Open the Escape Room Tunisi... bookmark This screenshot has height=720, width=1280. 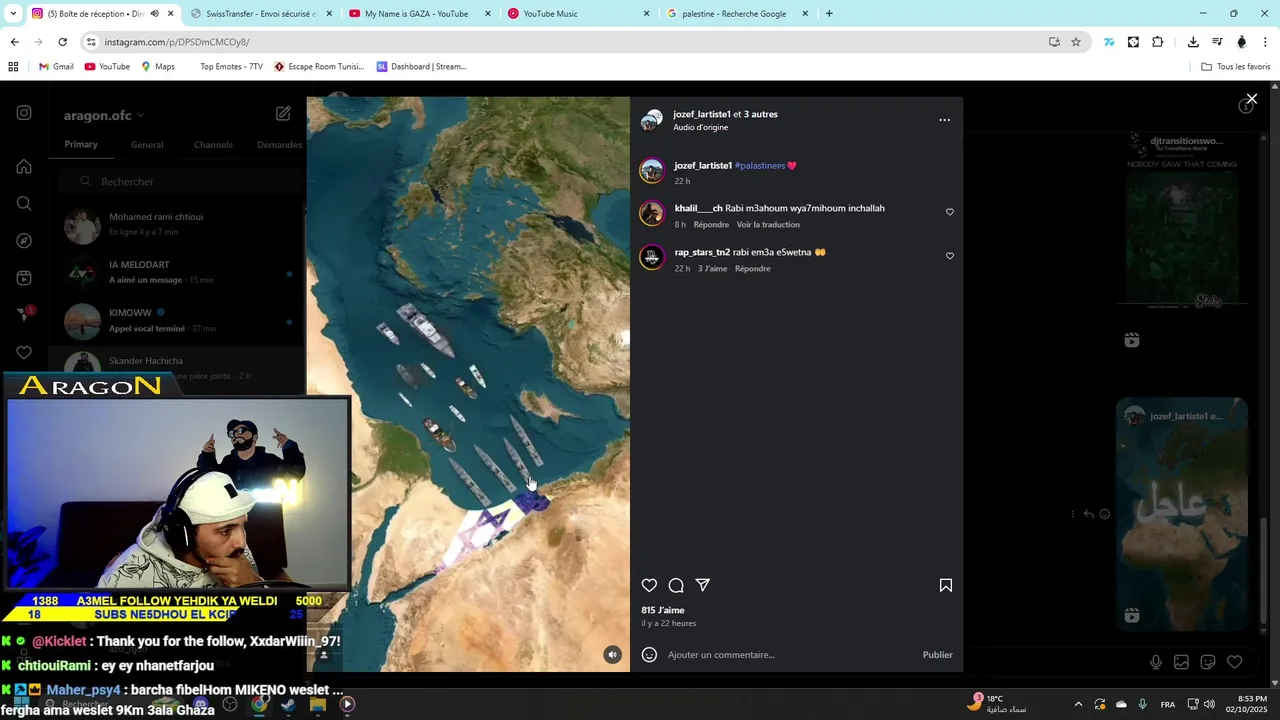[319, 67]
